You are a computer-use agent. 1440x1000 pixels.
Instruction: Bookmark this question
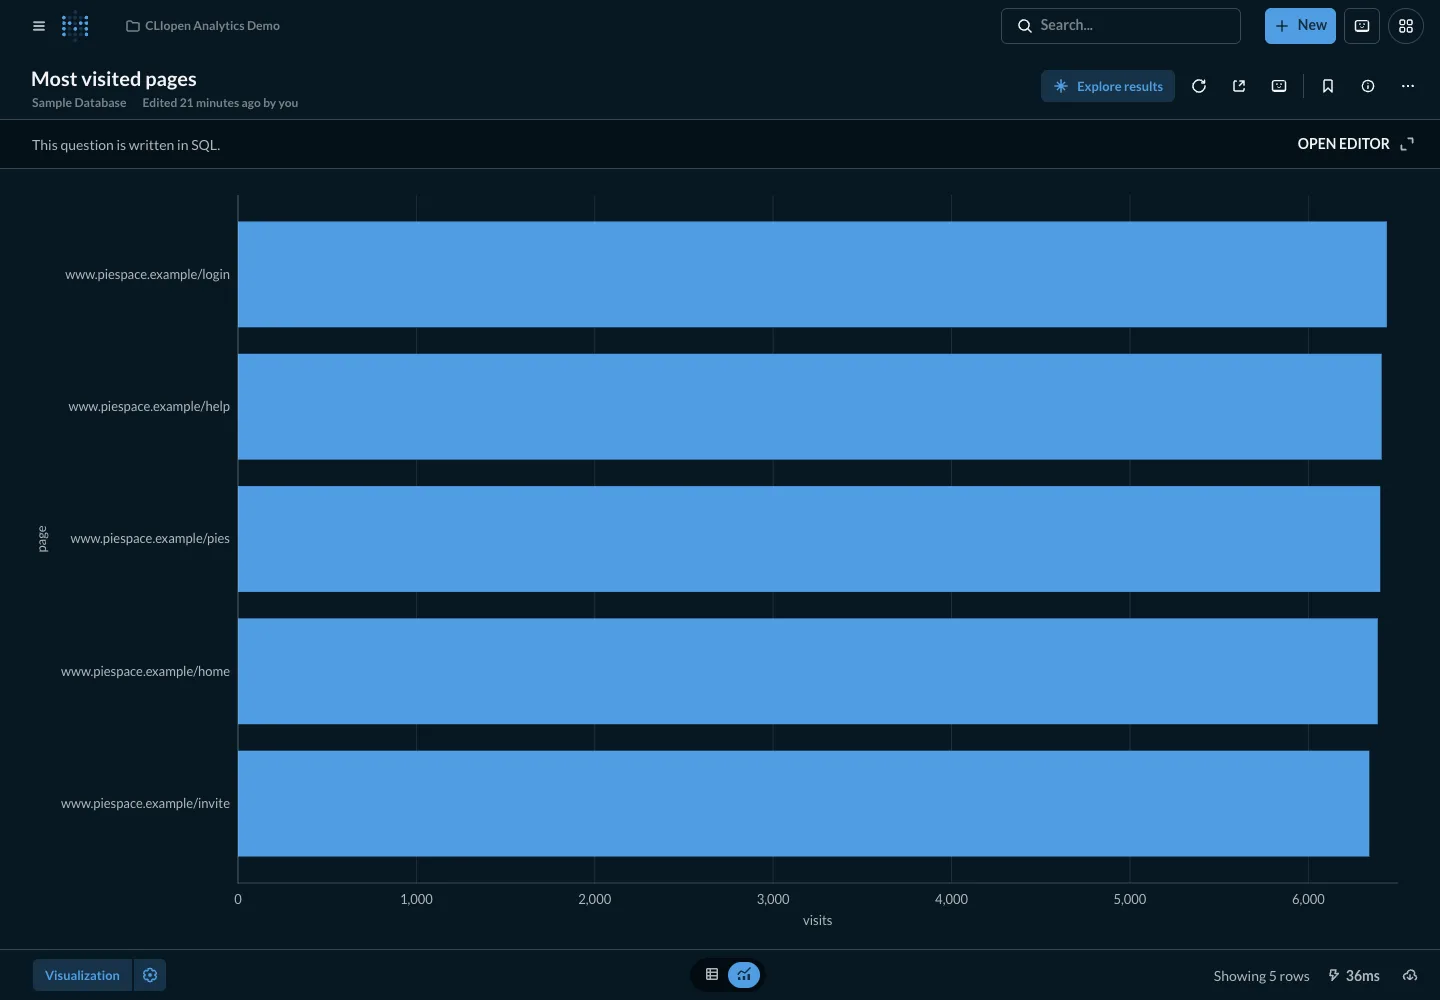(1328, 86)
